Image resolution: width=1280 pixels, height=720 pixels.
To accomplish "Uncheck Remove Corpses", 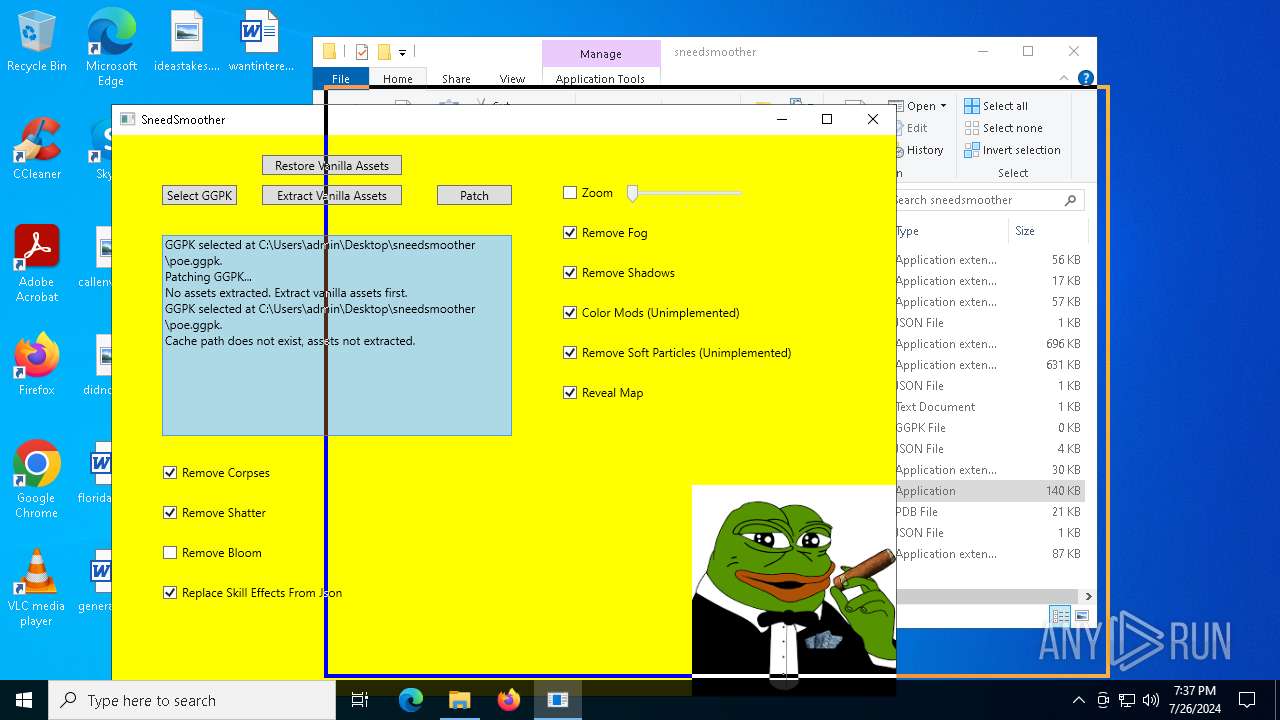I will (x=170, y=473).
